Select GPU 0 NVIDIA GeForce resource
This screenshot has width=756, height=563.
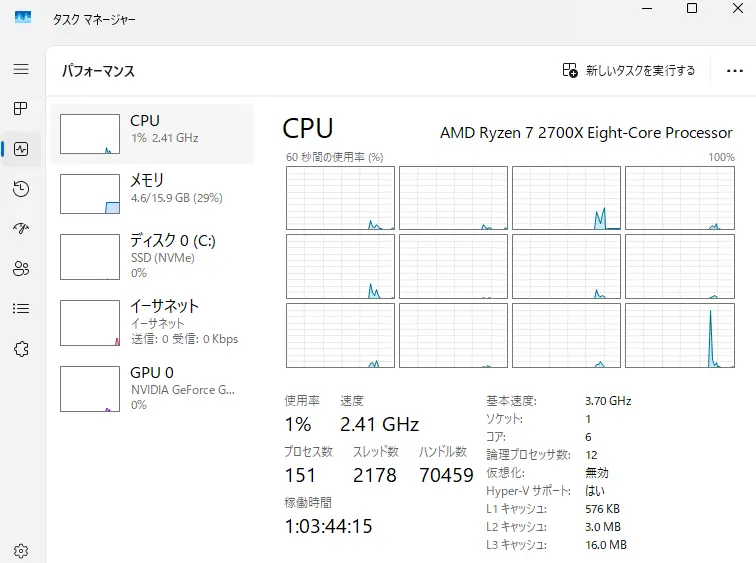152,388
